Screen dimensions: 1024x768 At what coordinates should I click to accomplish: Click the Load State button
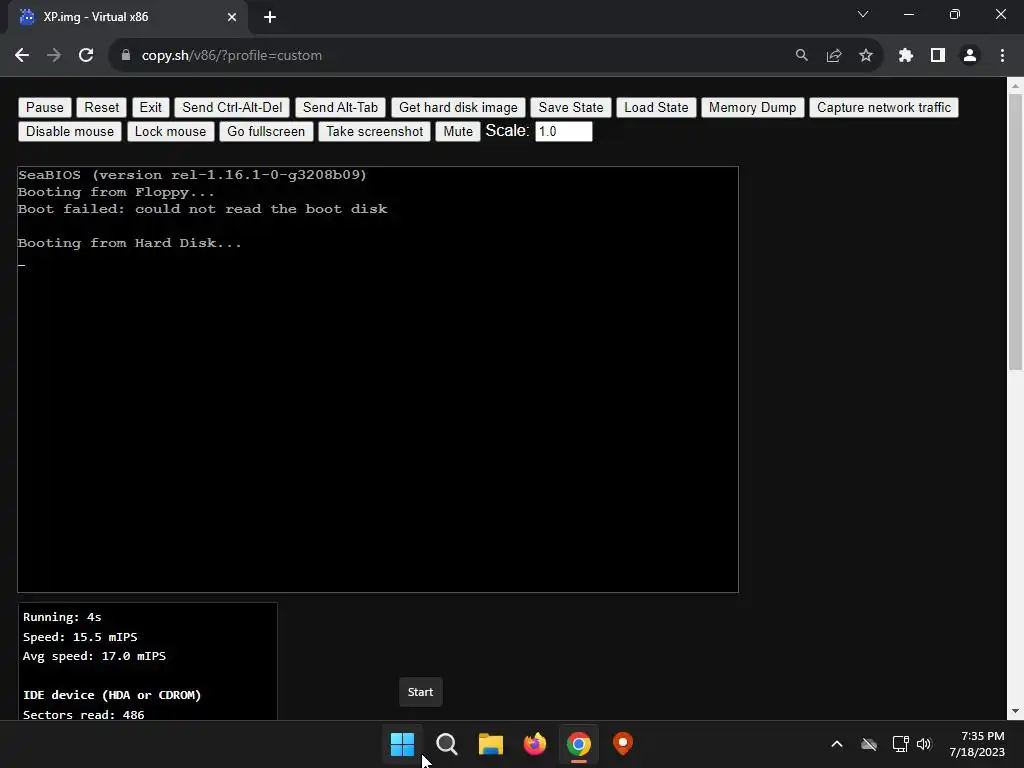click(656, 107)
